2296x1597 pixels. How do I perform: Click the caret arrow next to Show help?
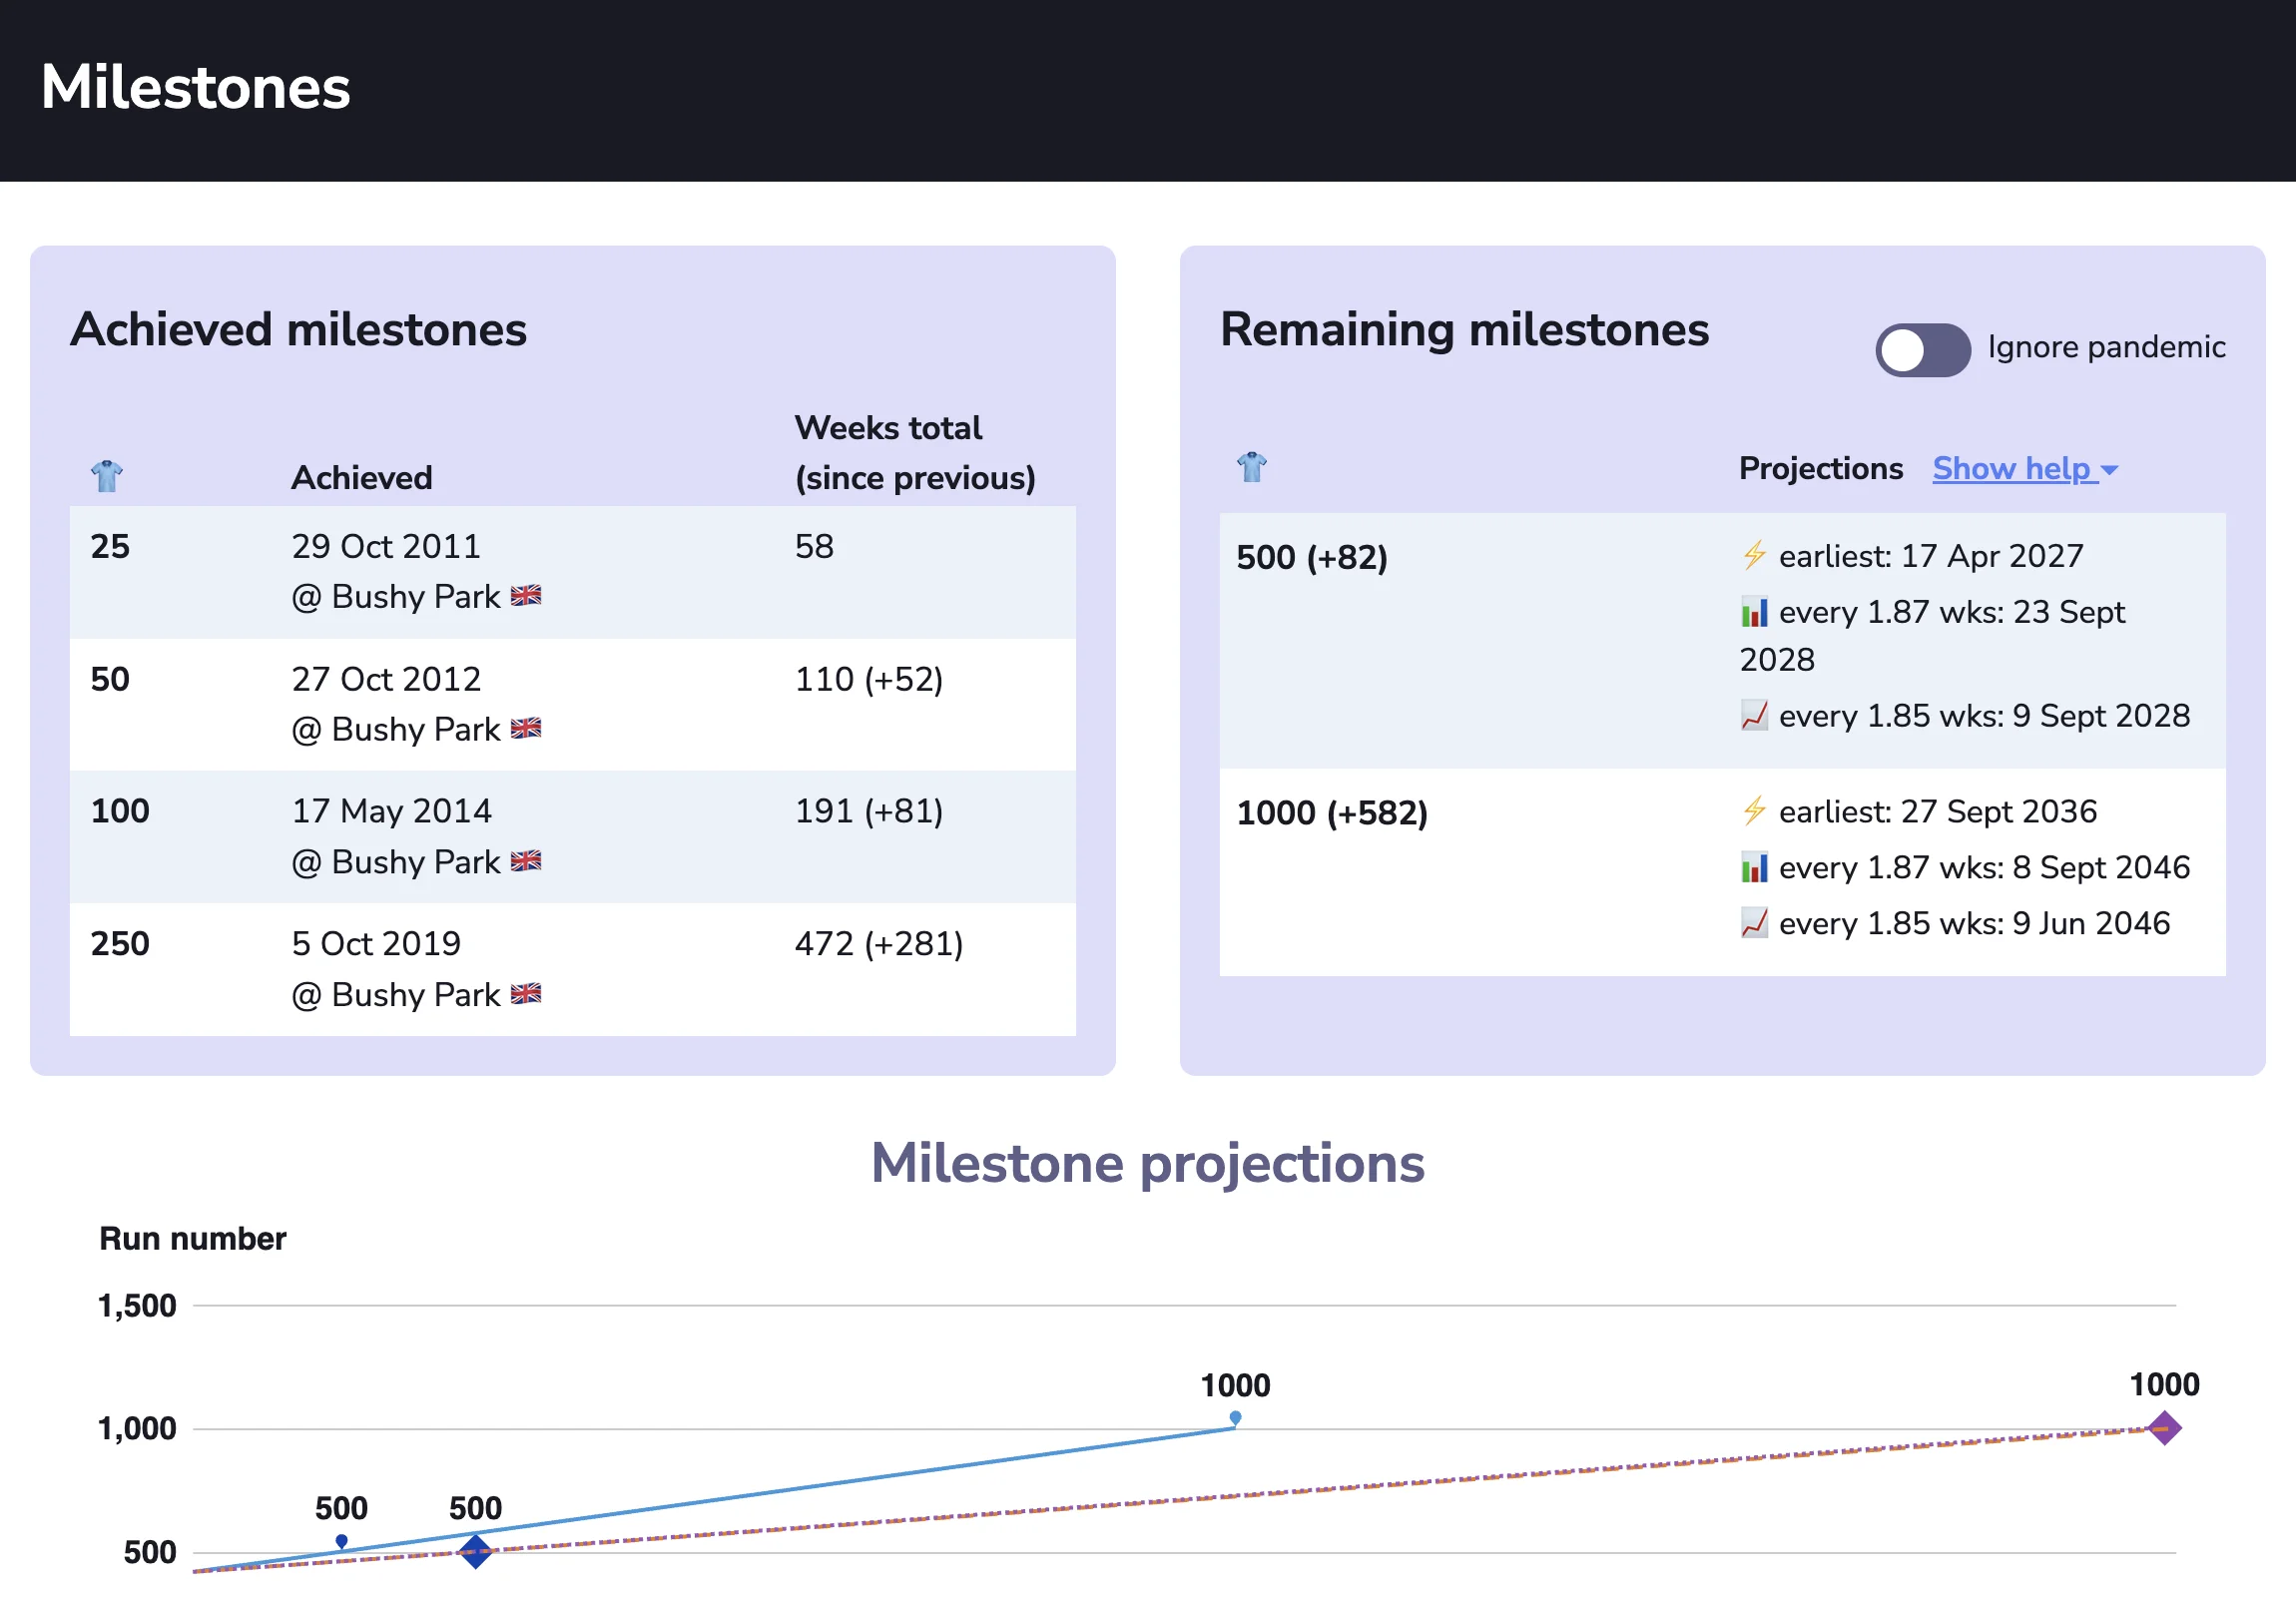(2109, 470)
